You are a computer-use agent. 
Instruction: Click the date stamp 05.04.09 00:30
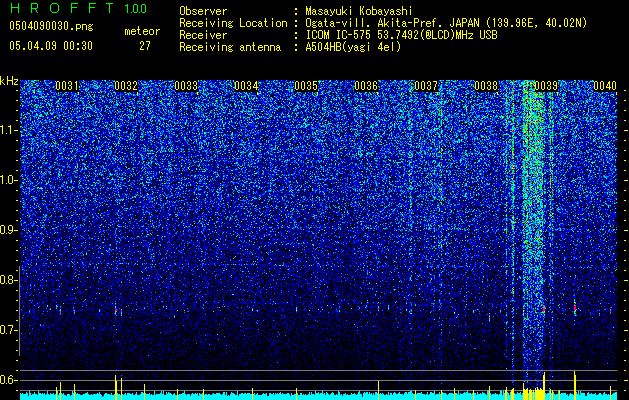(51, 46)
